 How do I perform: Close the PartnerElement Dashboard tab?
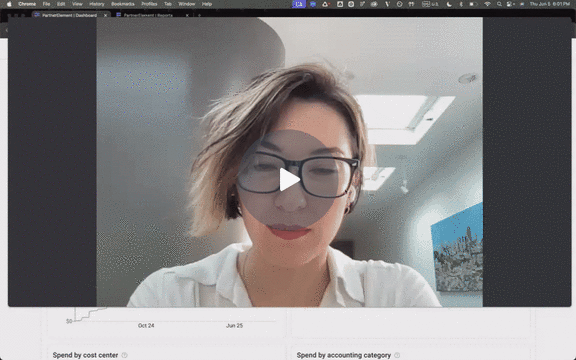point(105,15)
